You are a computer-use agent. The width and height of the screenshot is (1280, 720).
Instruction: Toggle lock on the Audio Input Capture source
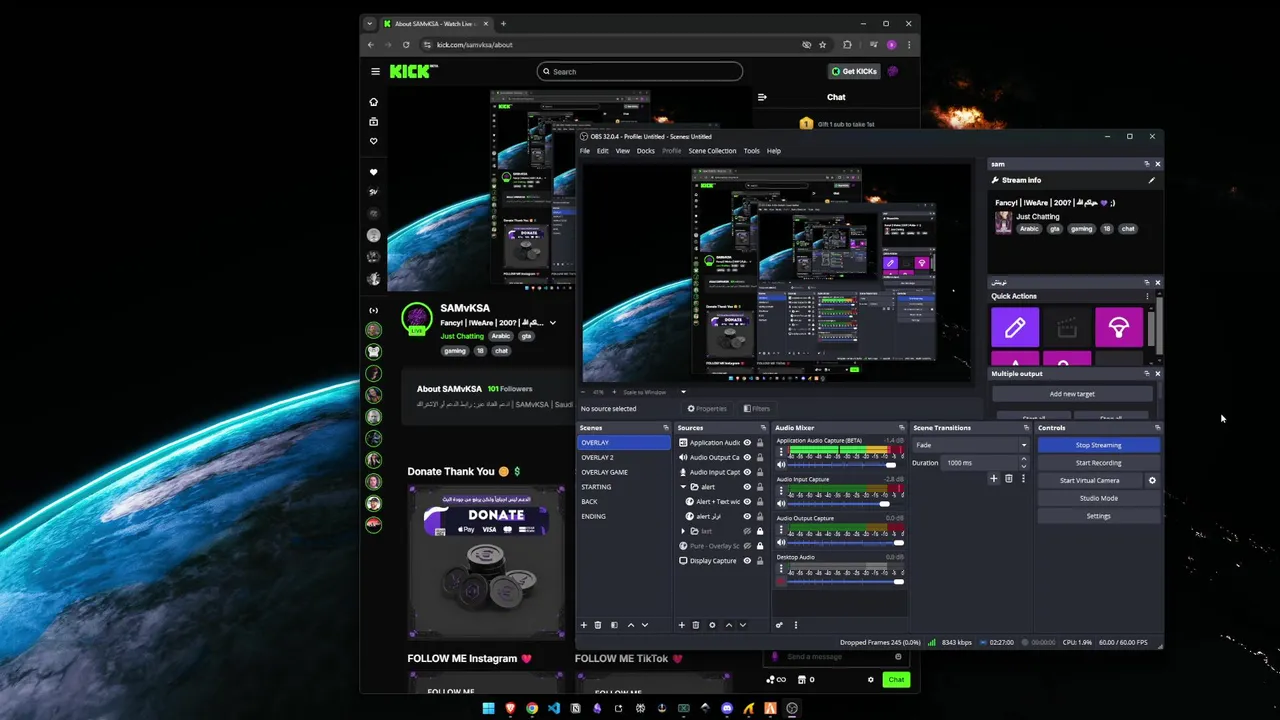click(759, 472)
